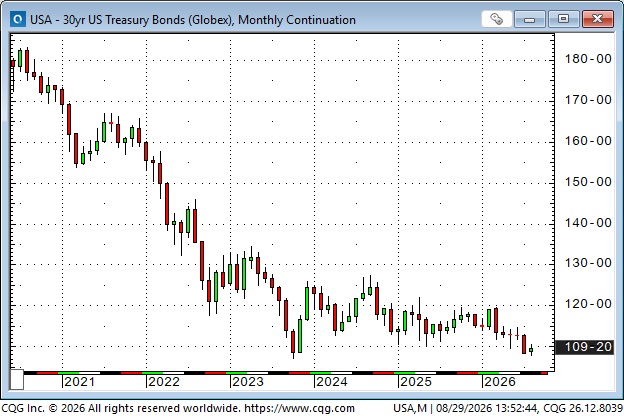Click the CQG chart icon in title bar
This screenshot has height=416, width=624.
pyautogui.click(x=18, y=19)
